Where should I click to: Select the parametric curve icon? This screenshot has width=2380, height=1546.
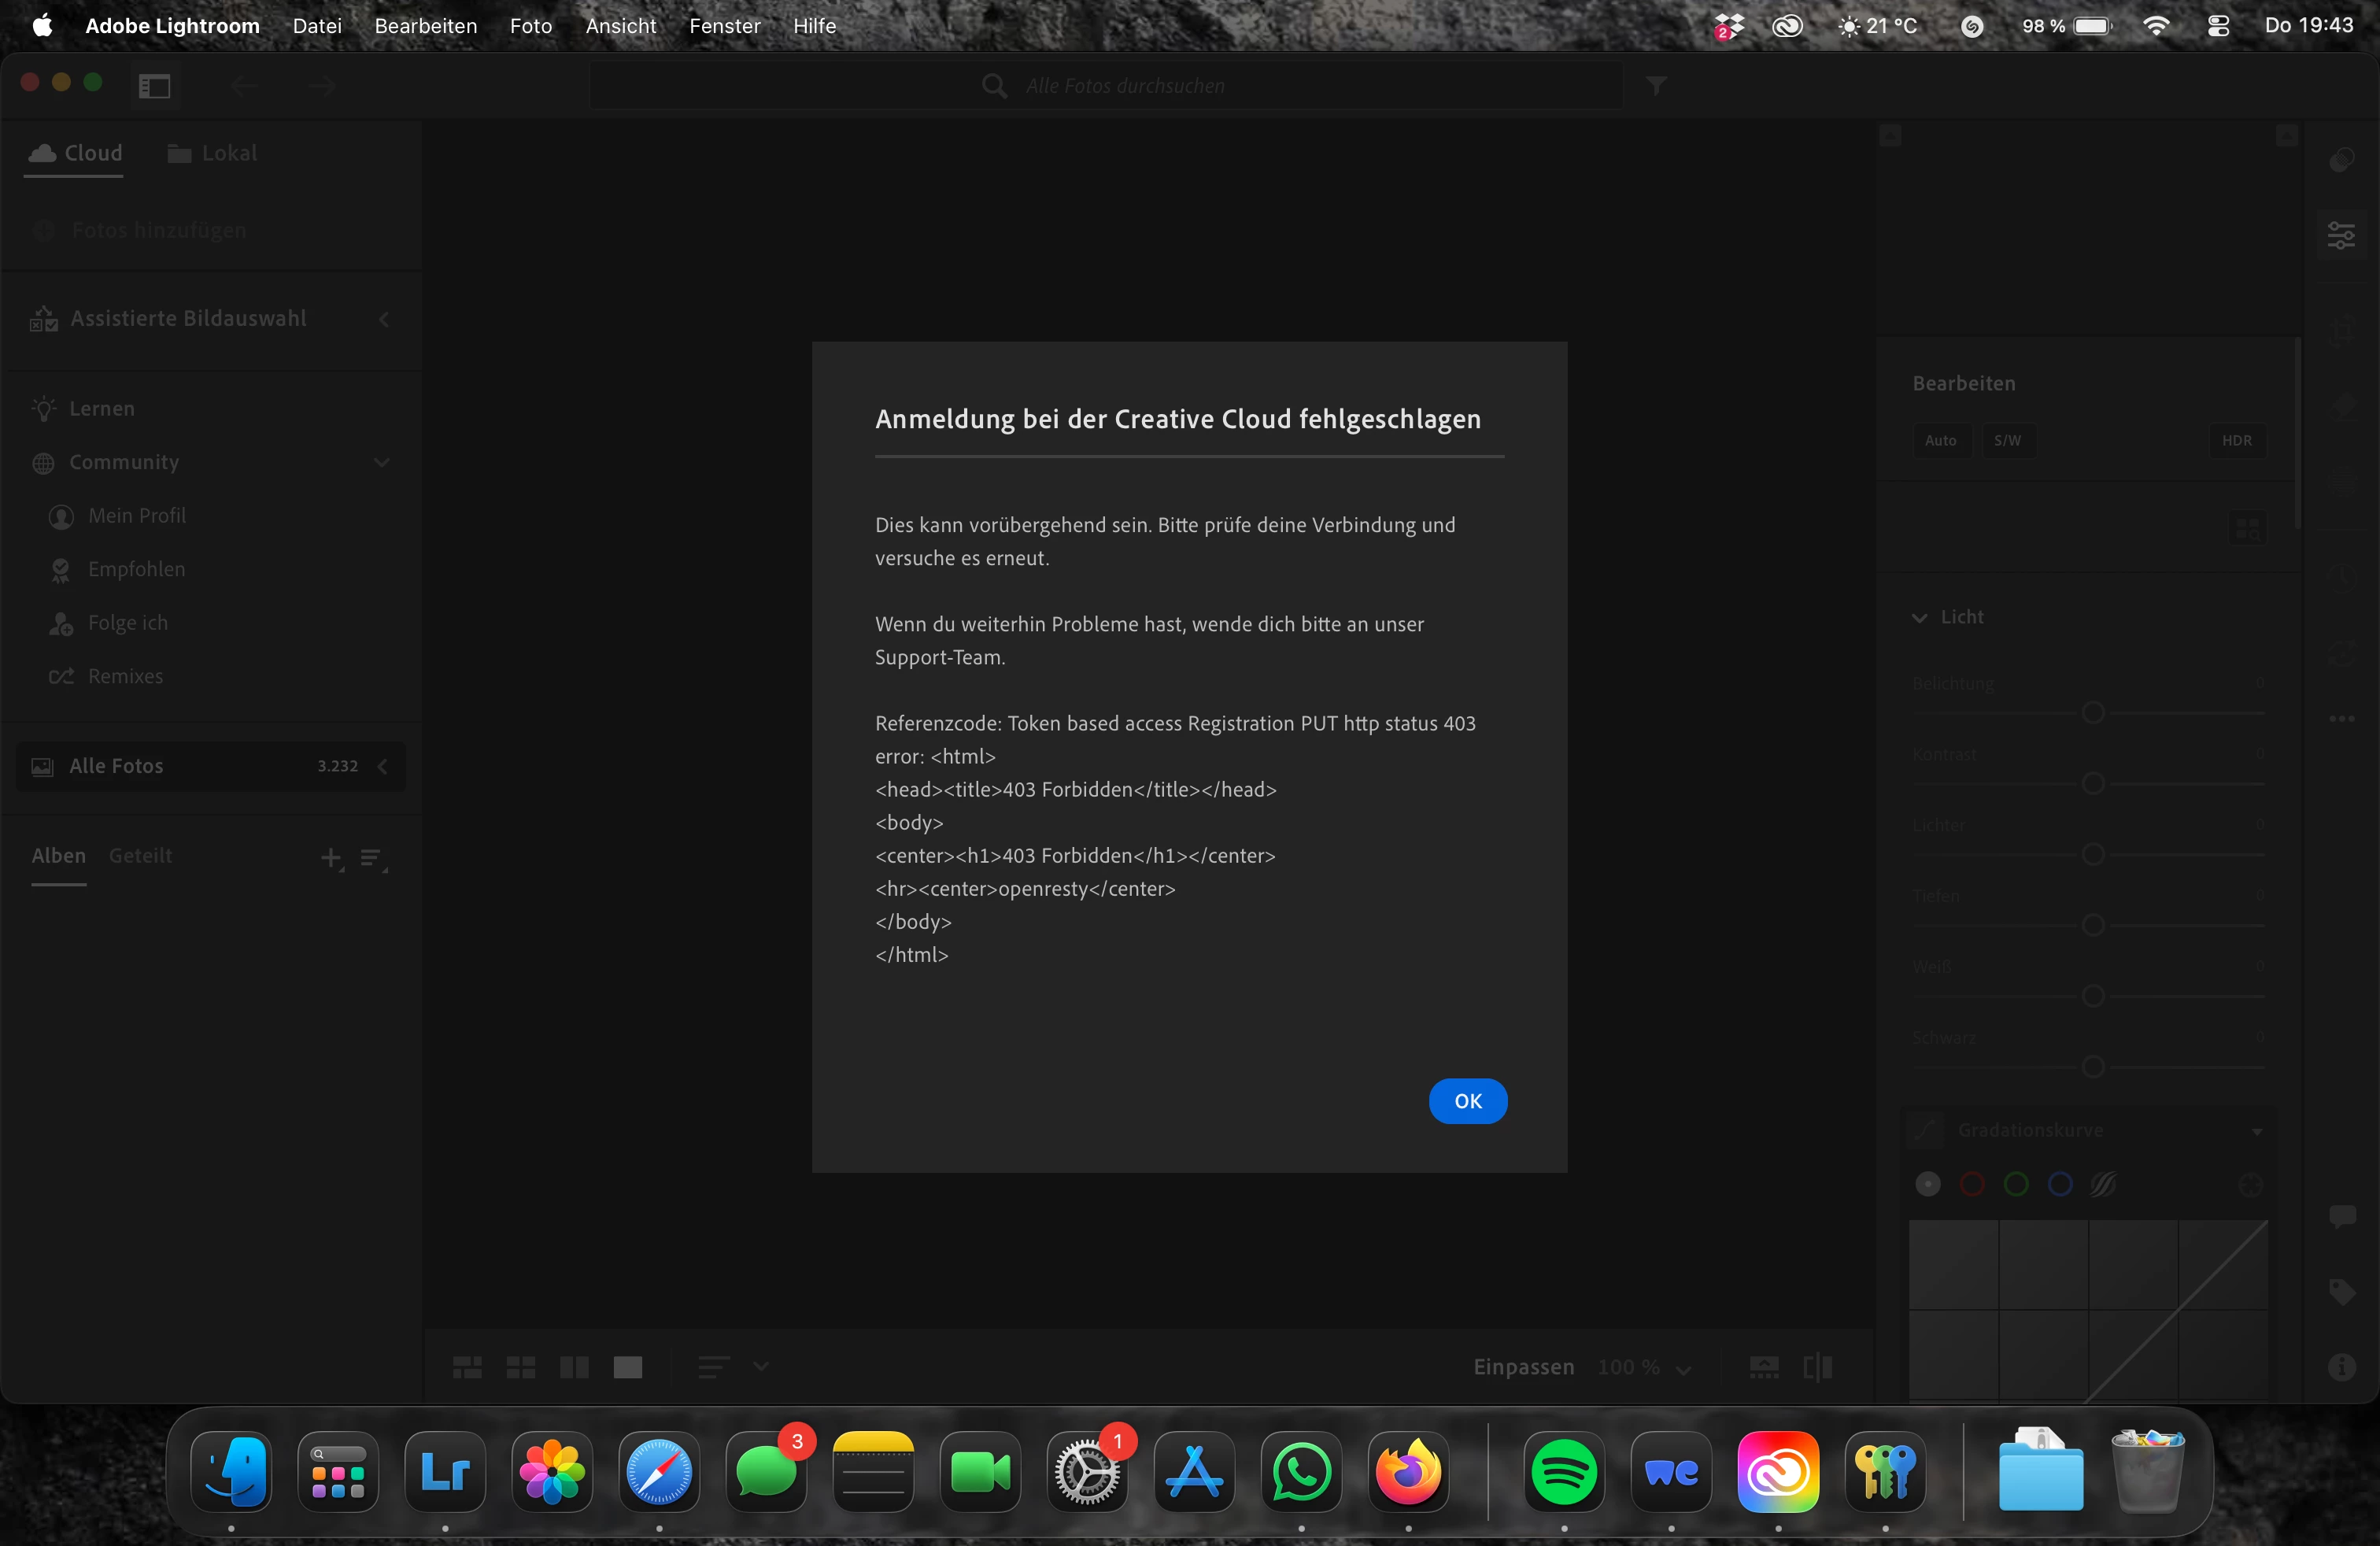click(2103, 1185)
